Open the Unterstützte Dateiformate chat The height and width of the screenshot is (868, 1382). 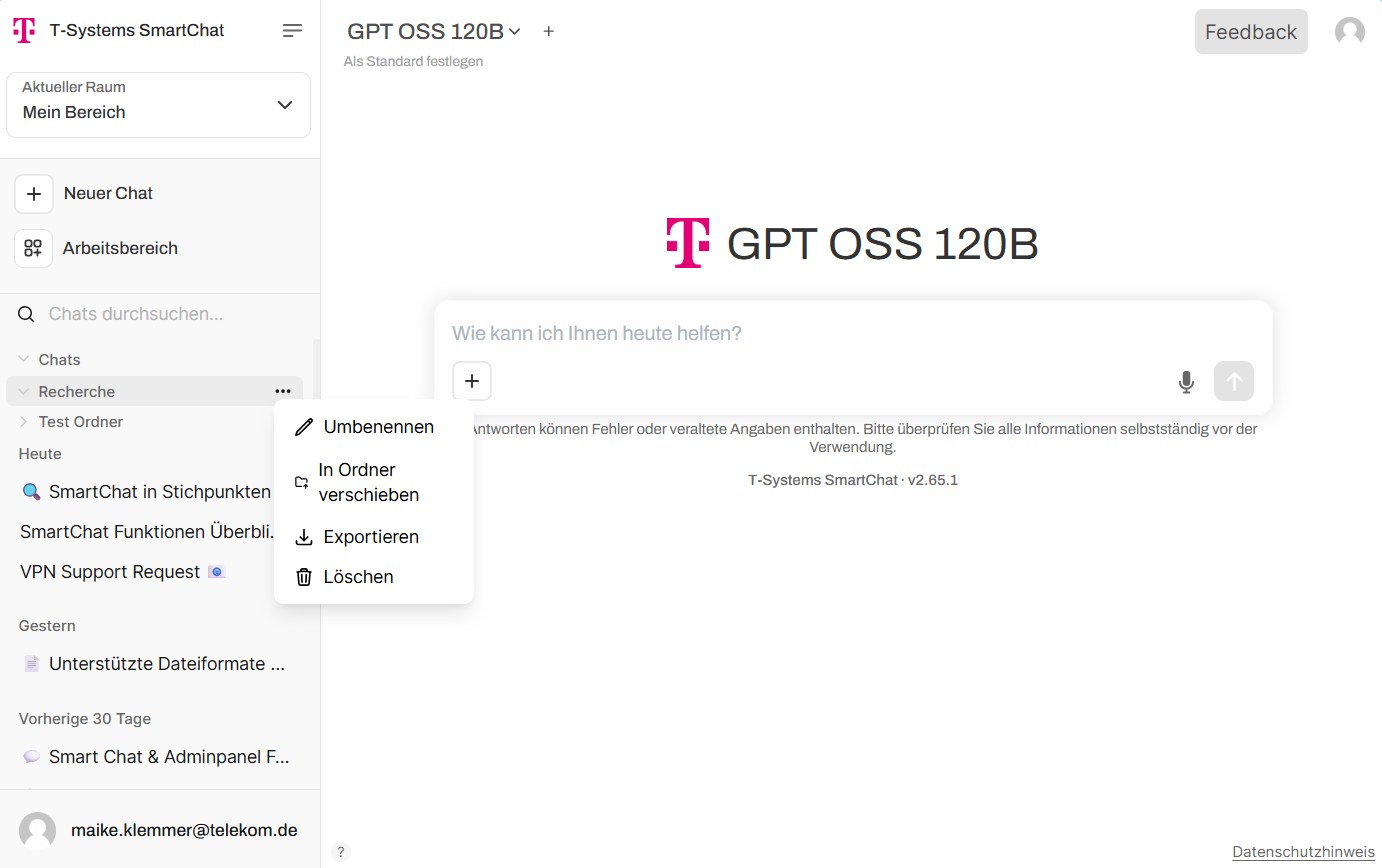coord(155,664)
